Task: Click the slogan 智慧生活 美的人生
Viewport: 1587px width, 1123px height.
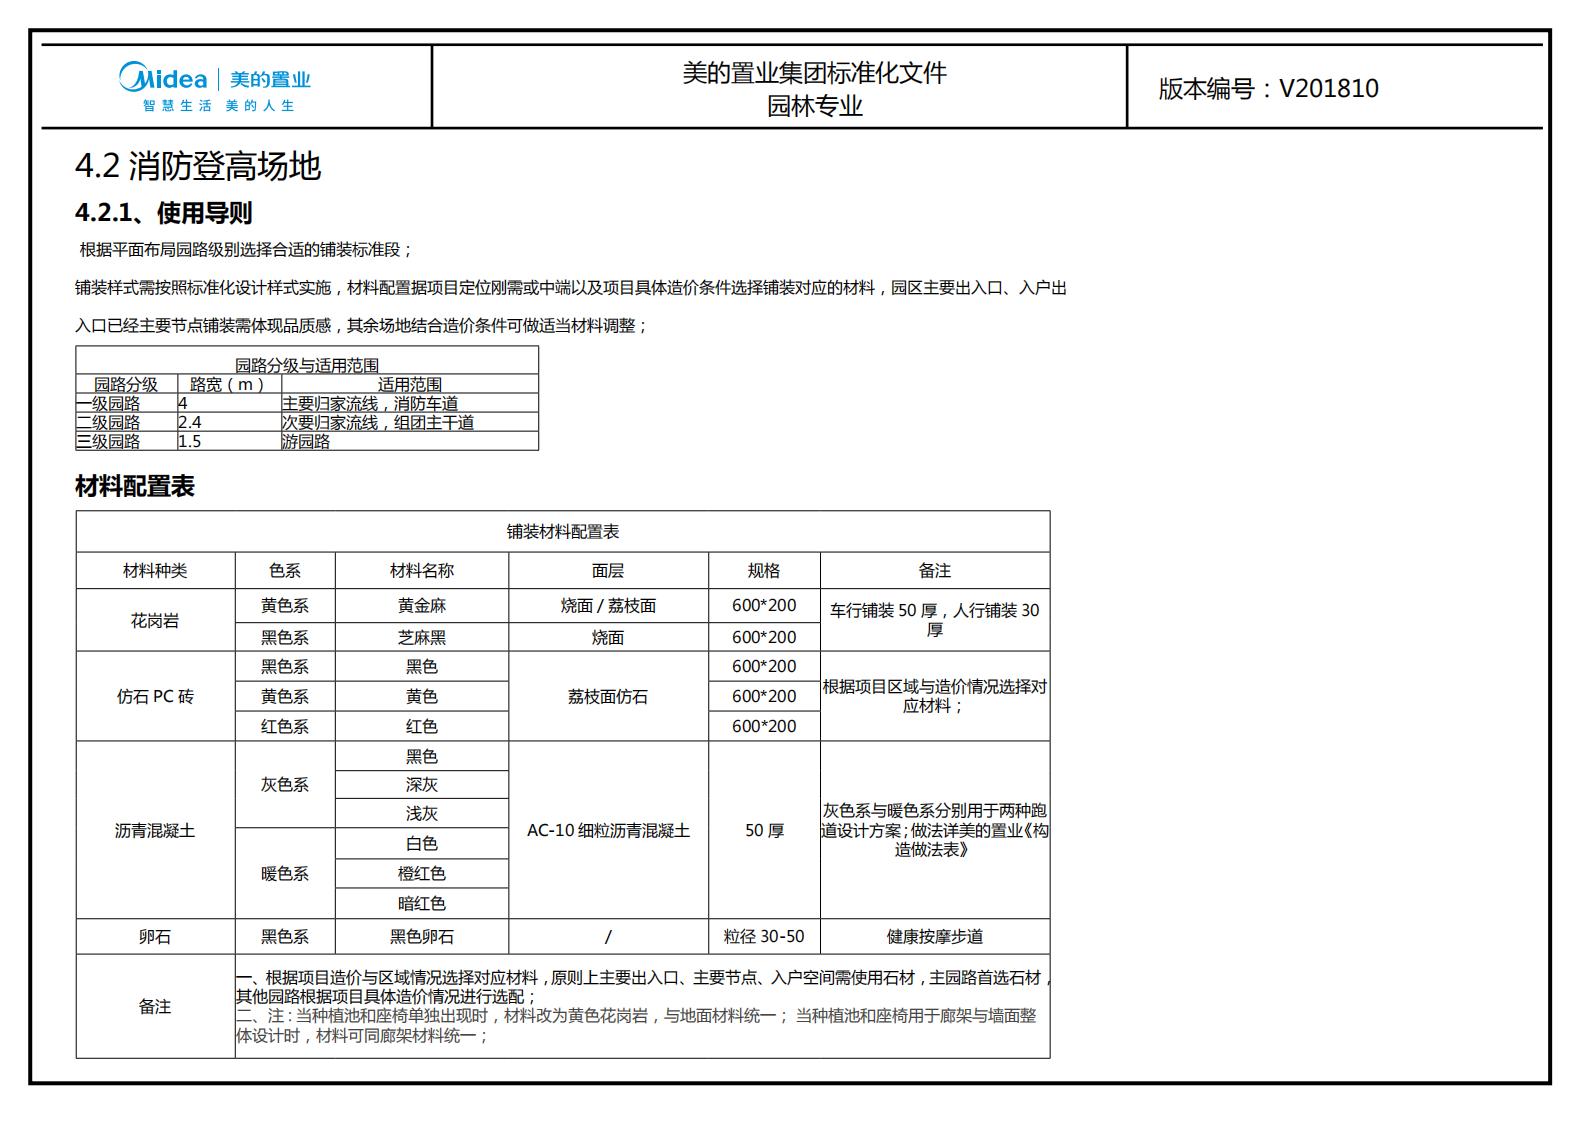Action: pyautogui.click(x=218, y=106)
